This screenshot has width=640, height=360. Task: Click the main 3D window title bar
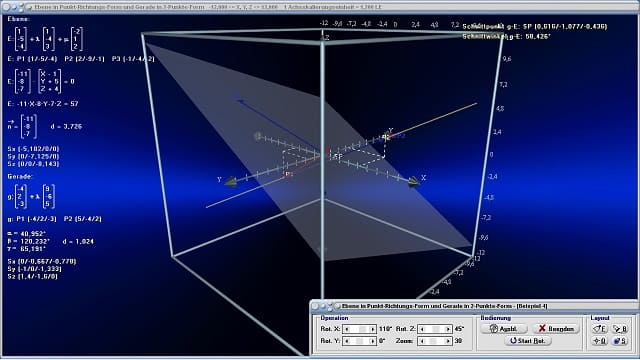pyautogui.click(x=320, y=7)
